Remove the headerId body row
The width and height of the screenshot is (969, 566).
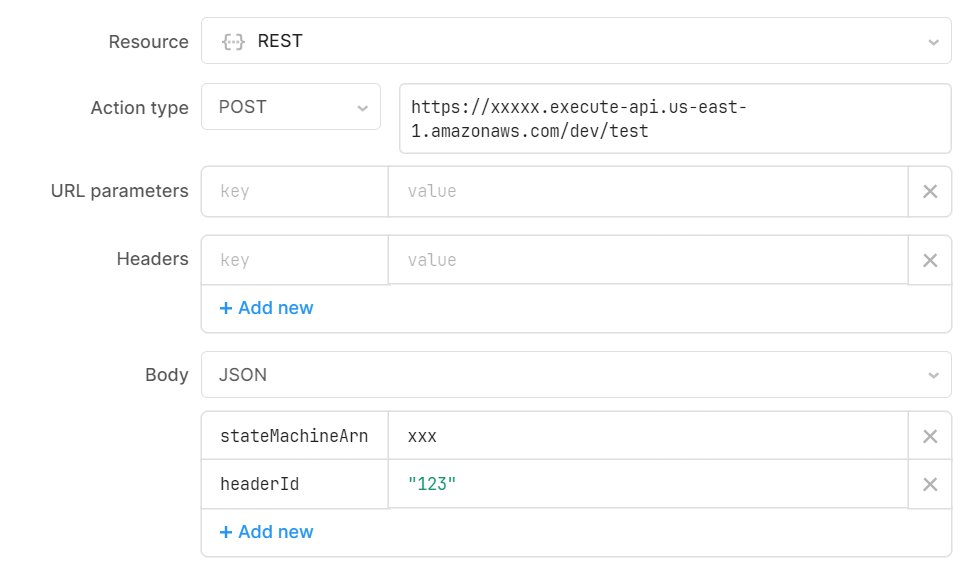click(930, 484)
